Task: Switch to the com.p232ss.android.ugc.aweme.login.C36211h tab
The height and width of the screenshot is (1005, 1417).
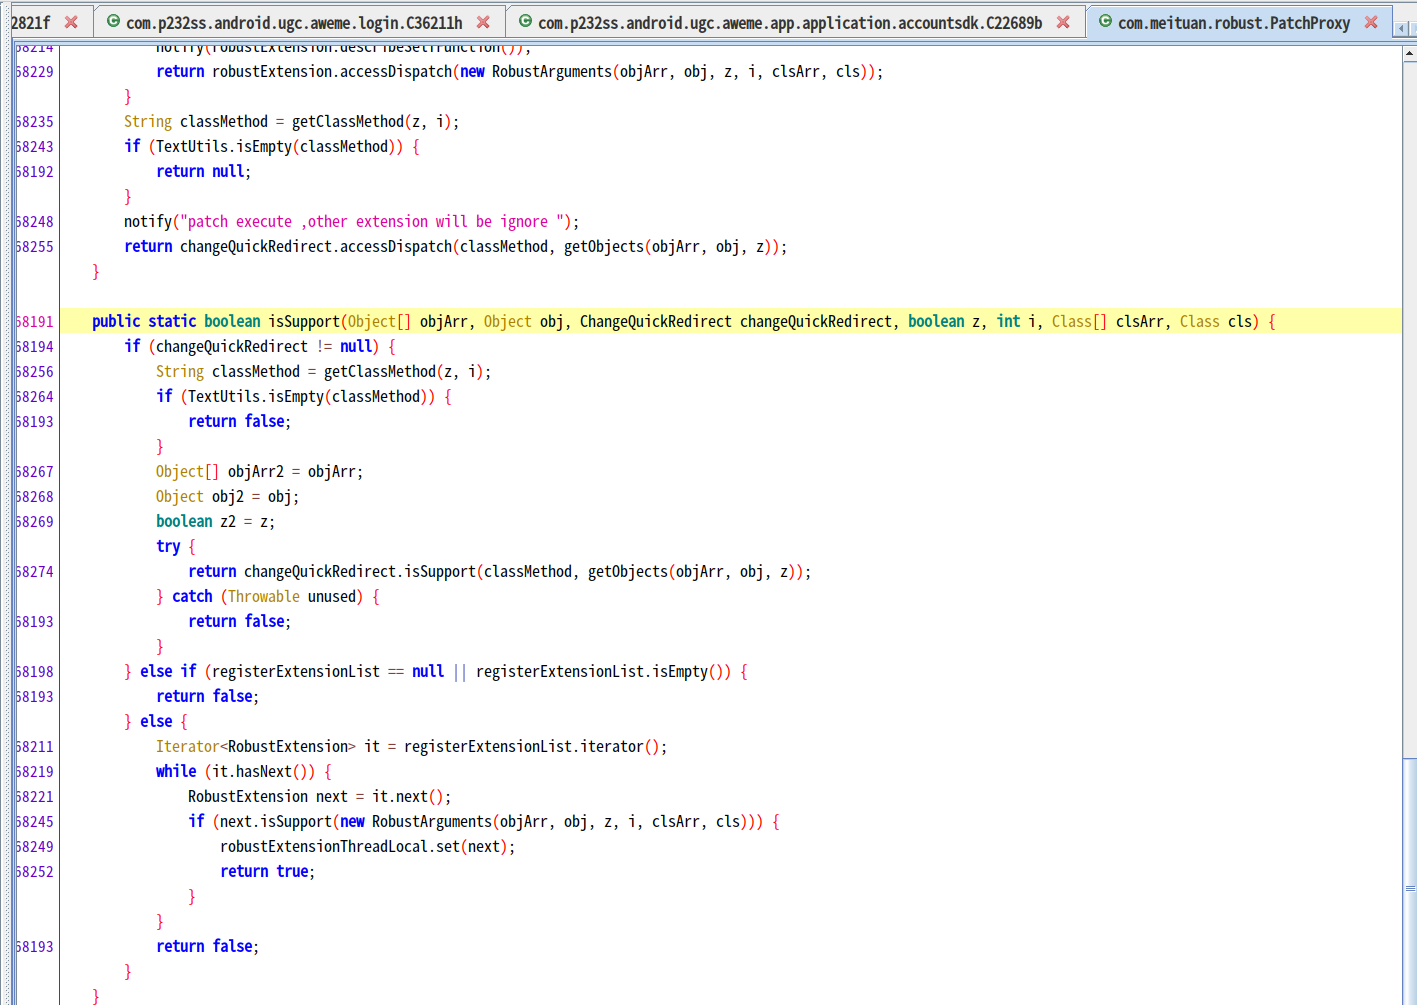Action: 294,23
